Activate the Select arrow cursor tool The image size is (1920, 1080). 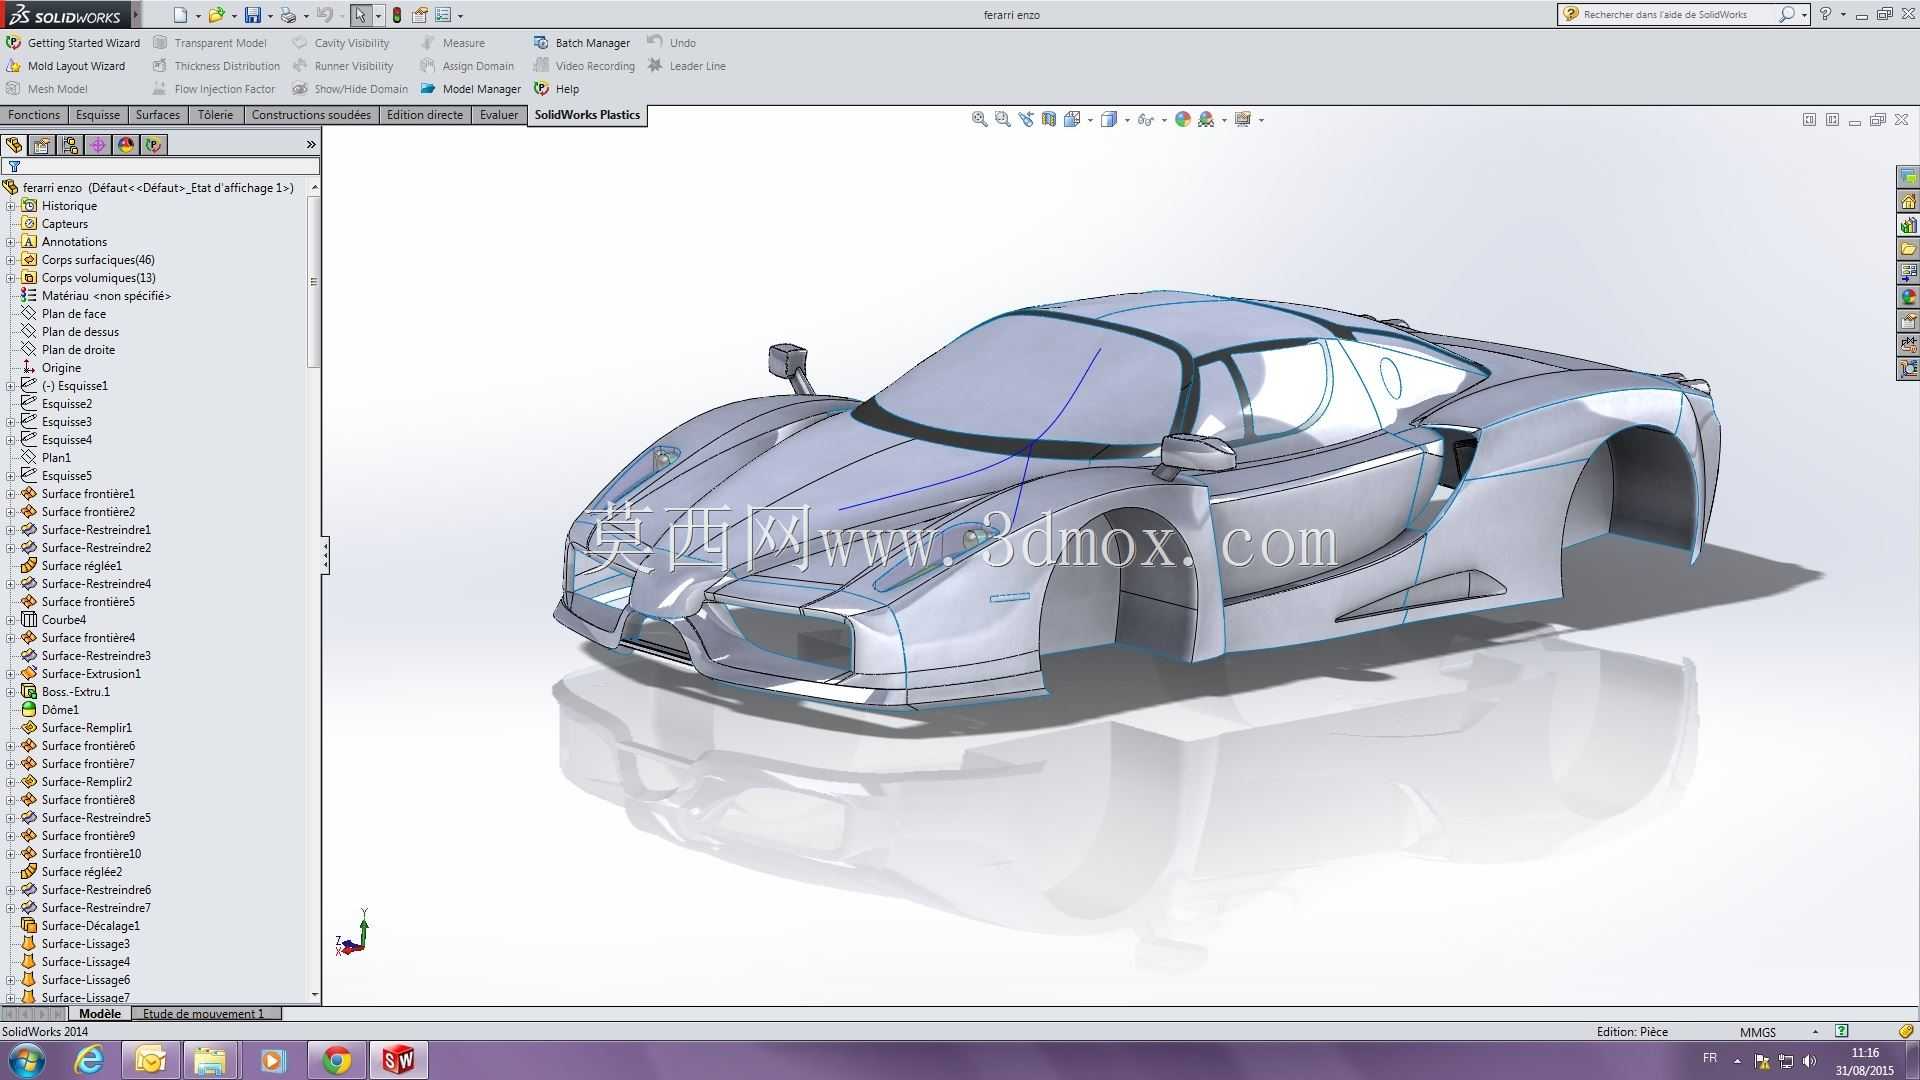coord(360,15)
